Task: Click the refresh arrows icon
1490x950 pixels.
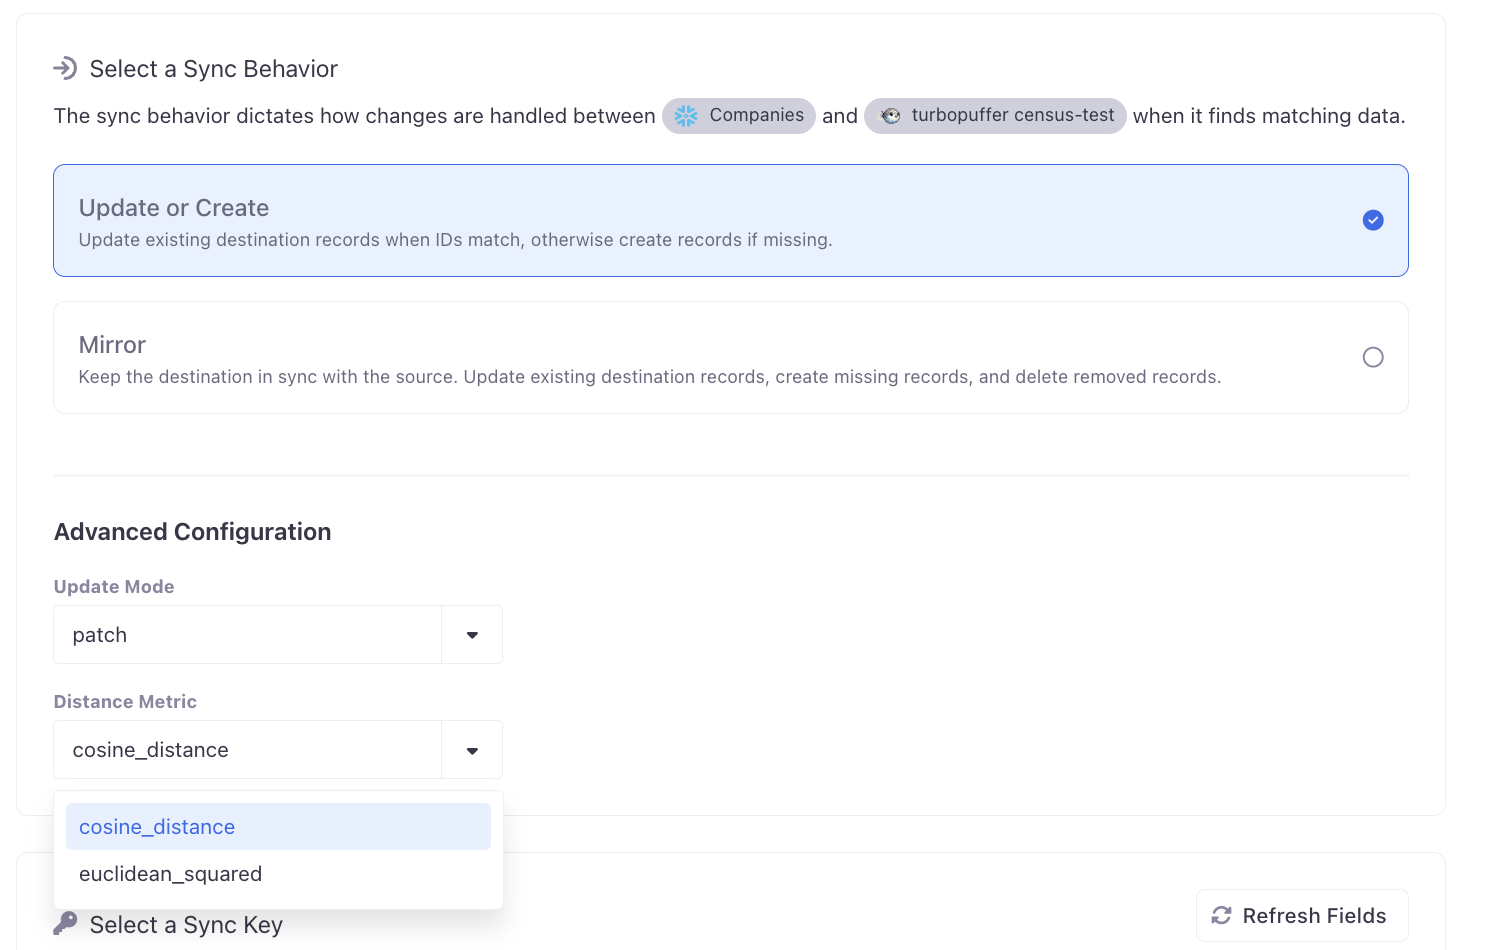Action: point(1221,915)
